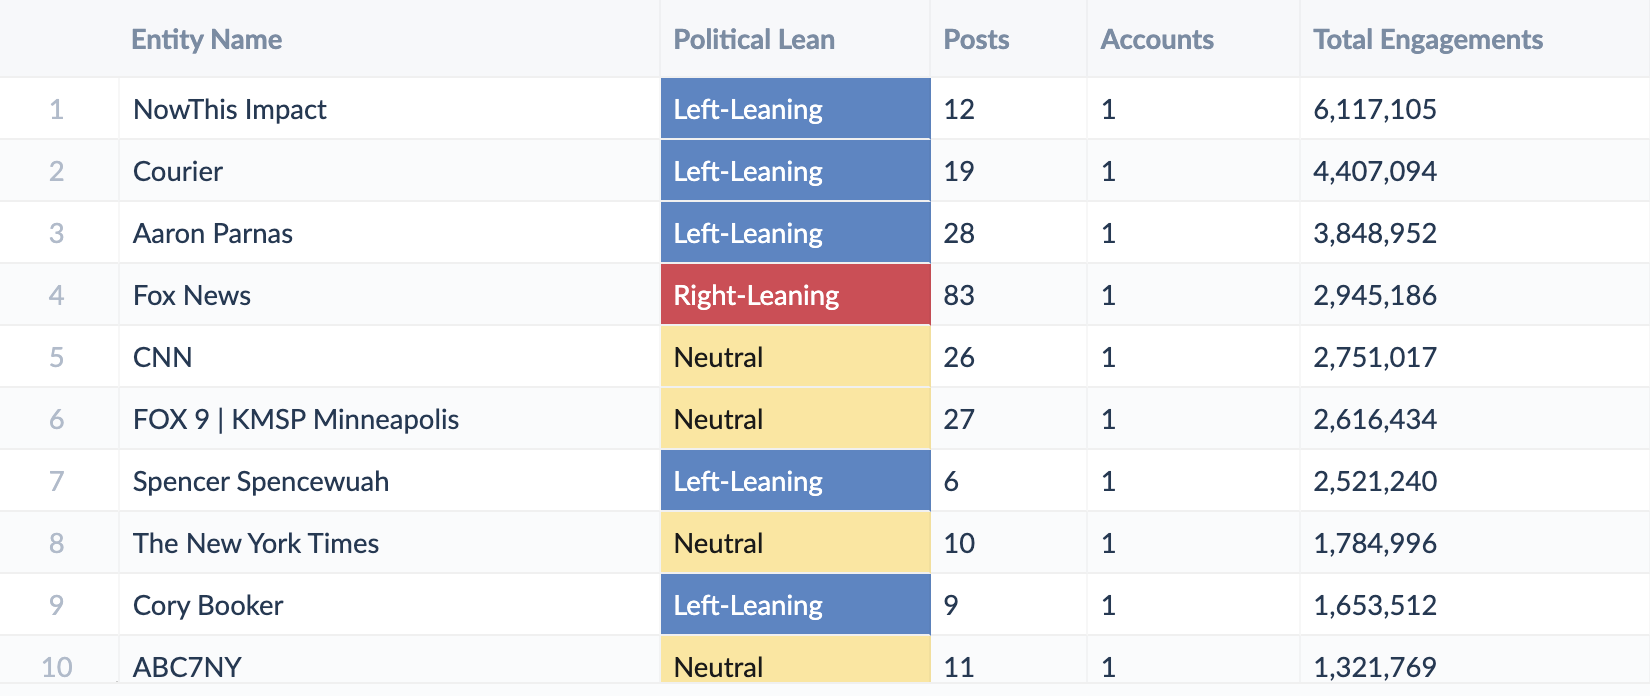Click Left-Leaning cell for NowThis Impact

coord(796,109)
